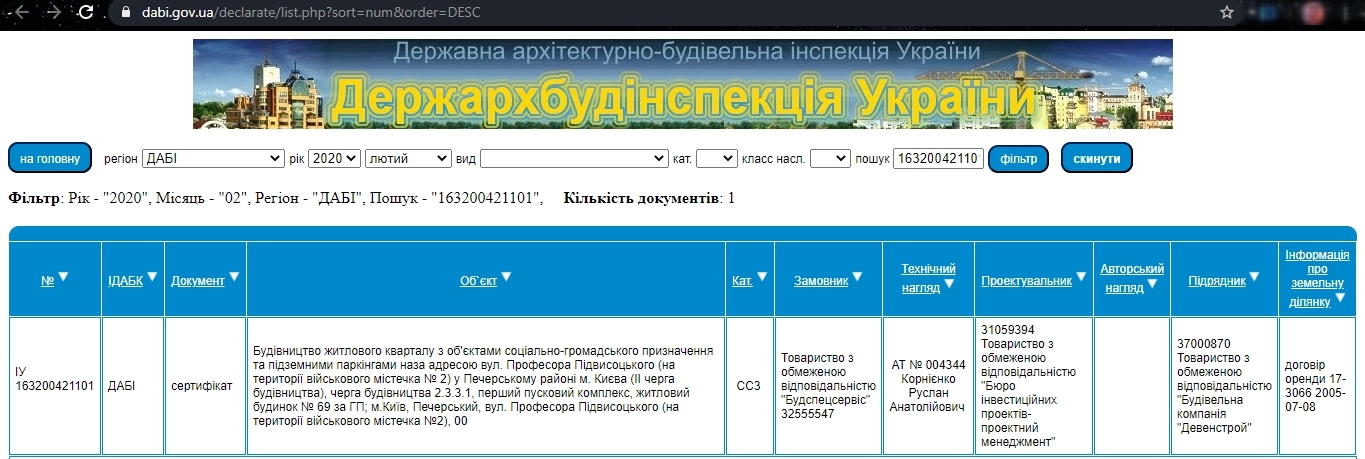Click sort triangle beside Кат. column

click(762, 277)
